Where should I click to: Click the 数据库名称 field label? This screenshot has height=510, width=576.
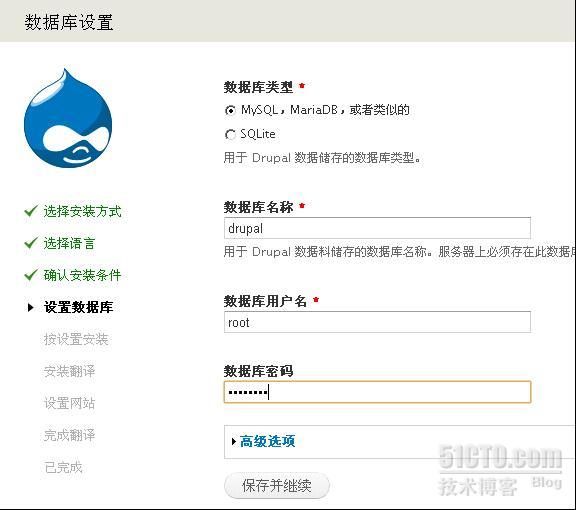258,207
